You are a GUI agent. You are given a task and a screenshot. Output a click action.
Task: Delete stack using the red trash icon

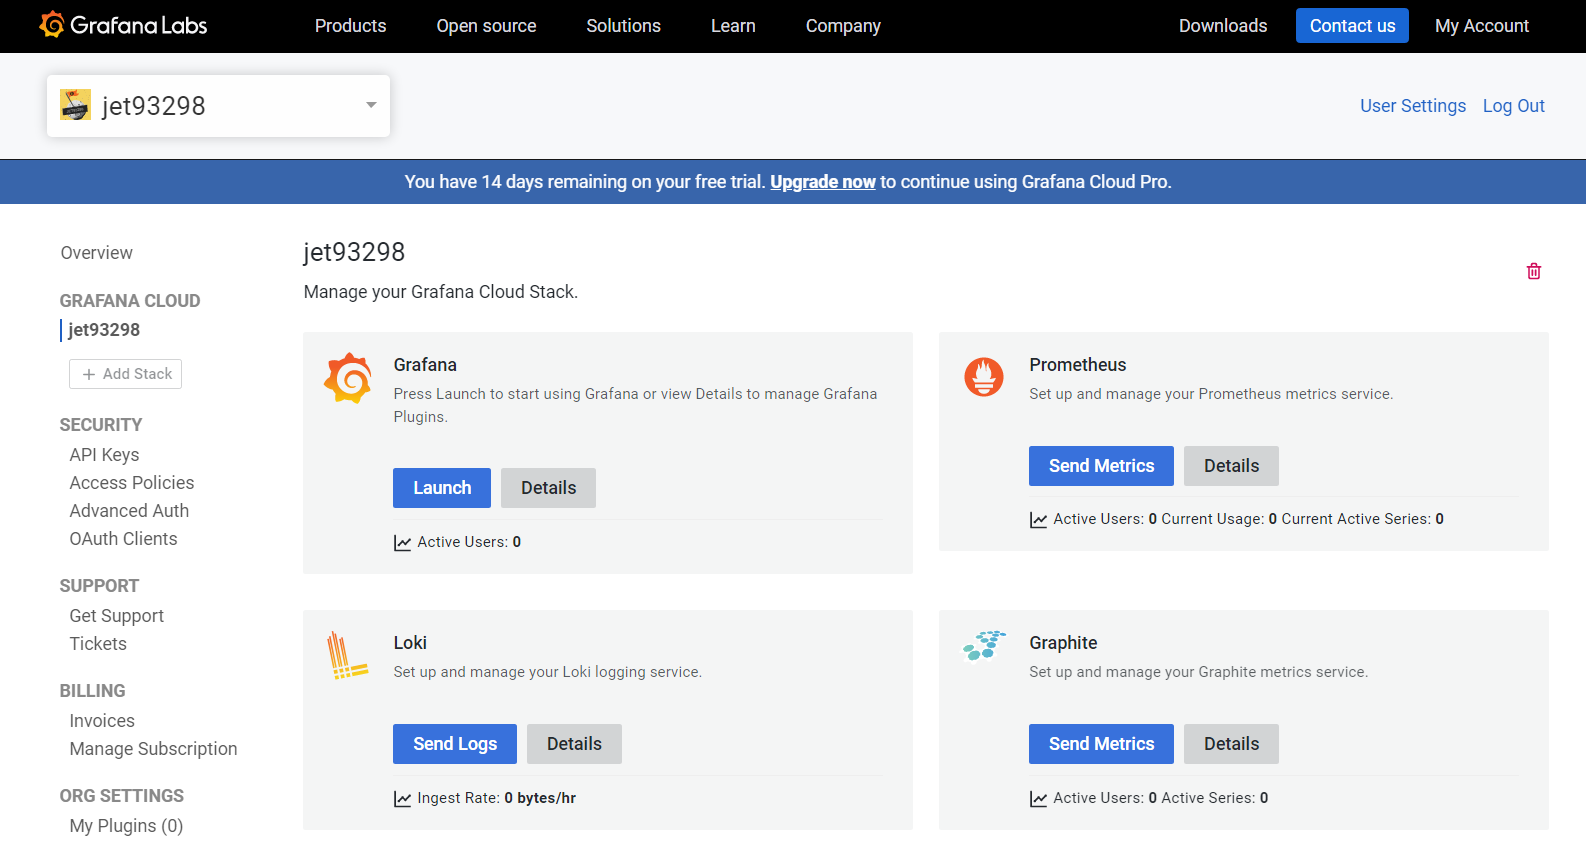tap(1534, 271)
